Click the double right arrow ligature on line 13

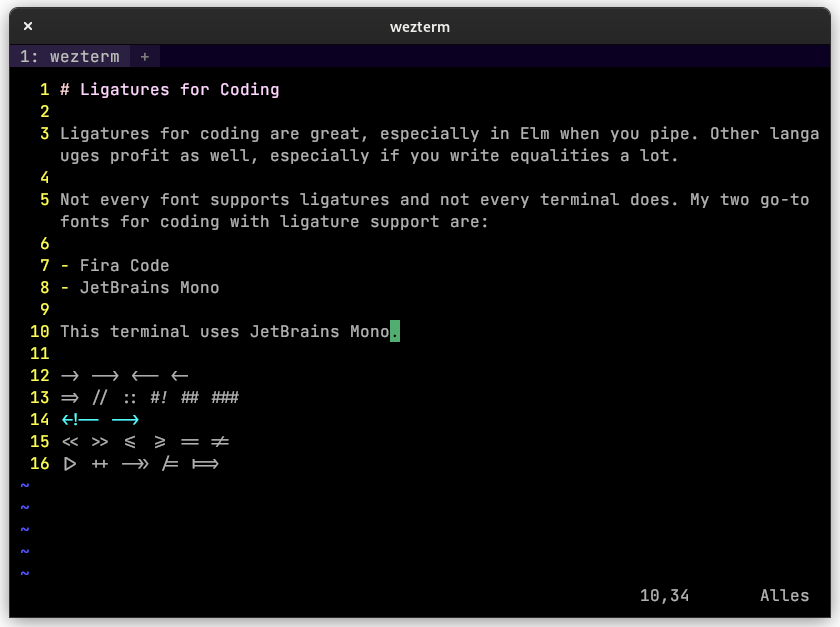click(x=70, y=398)
